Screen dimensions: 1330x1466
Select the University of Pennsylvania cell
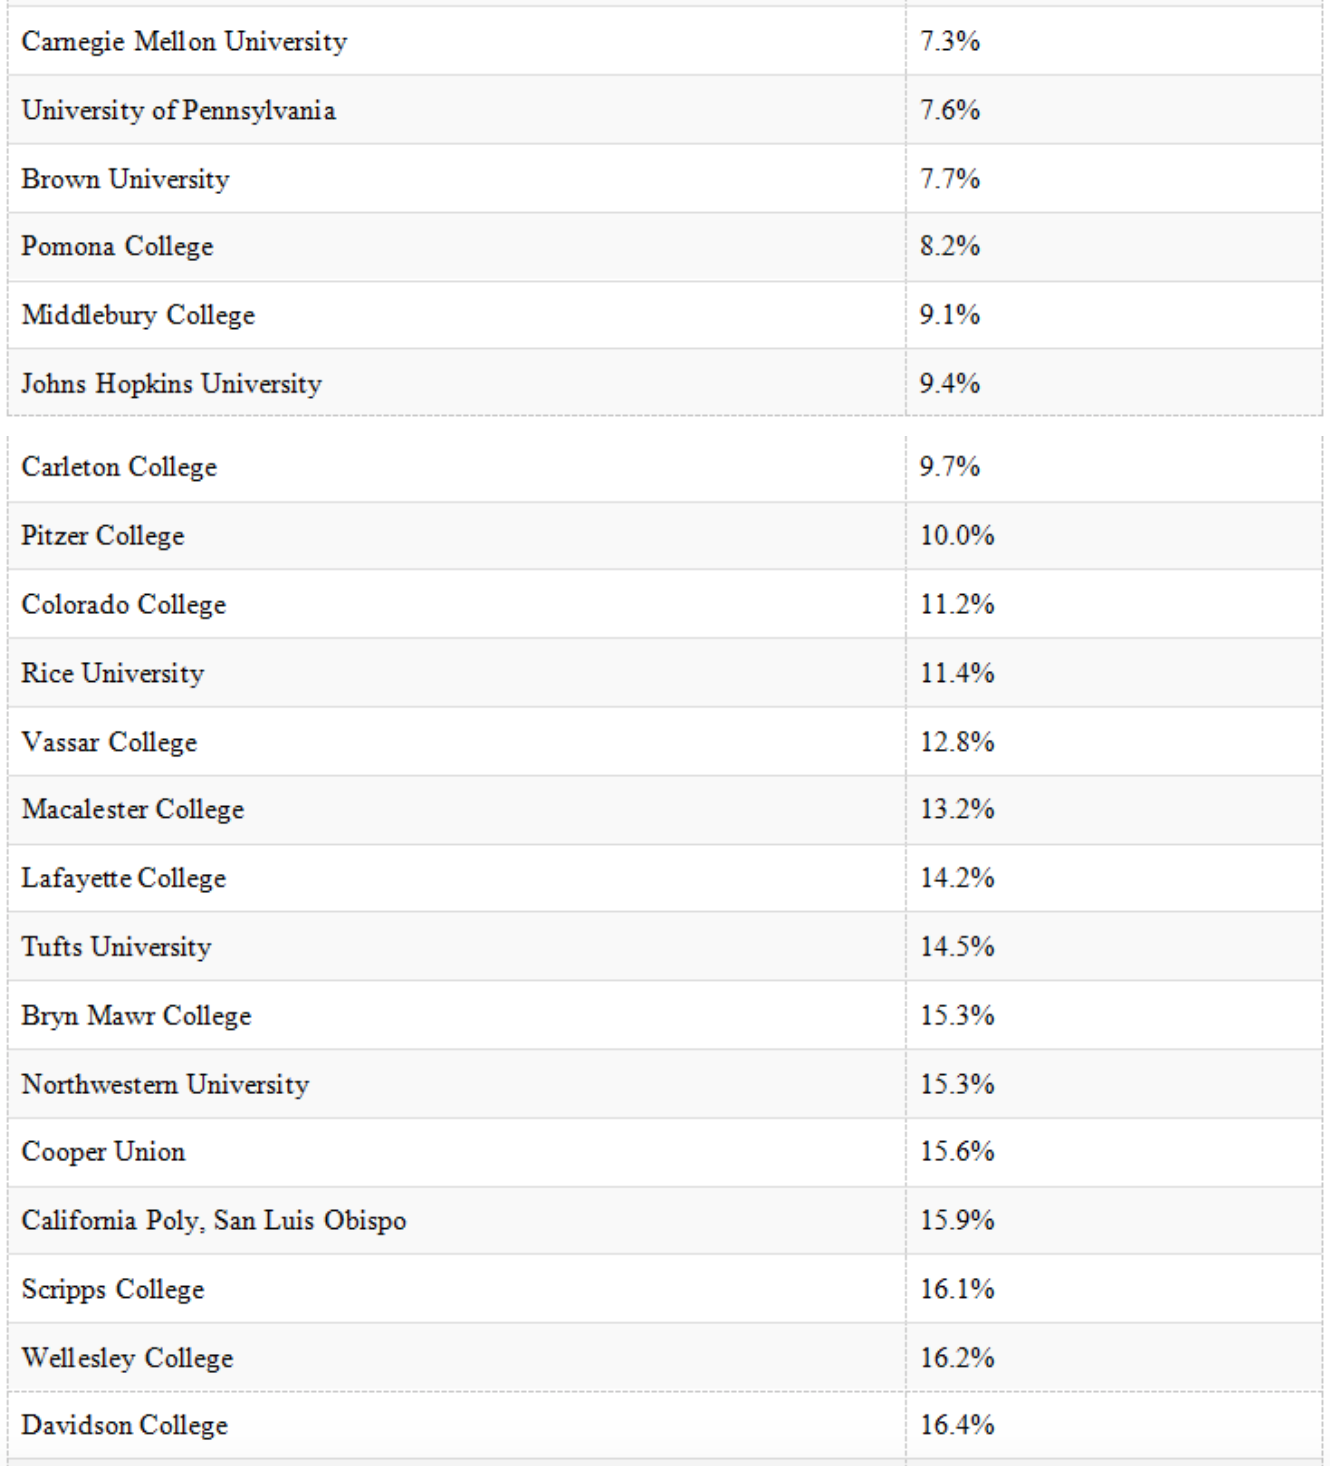tap(178, 110)
